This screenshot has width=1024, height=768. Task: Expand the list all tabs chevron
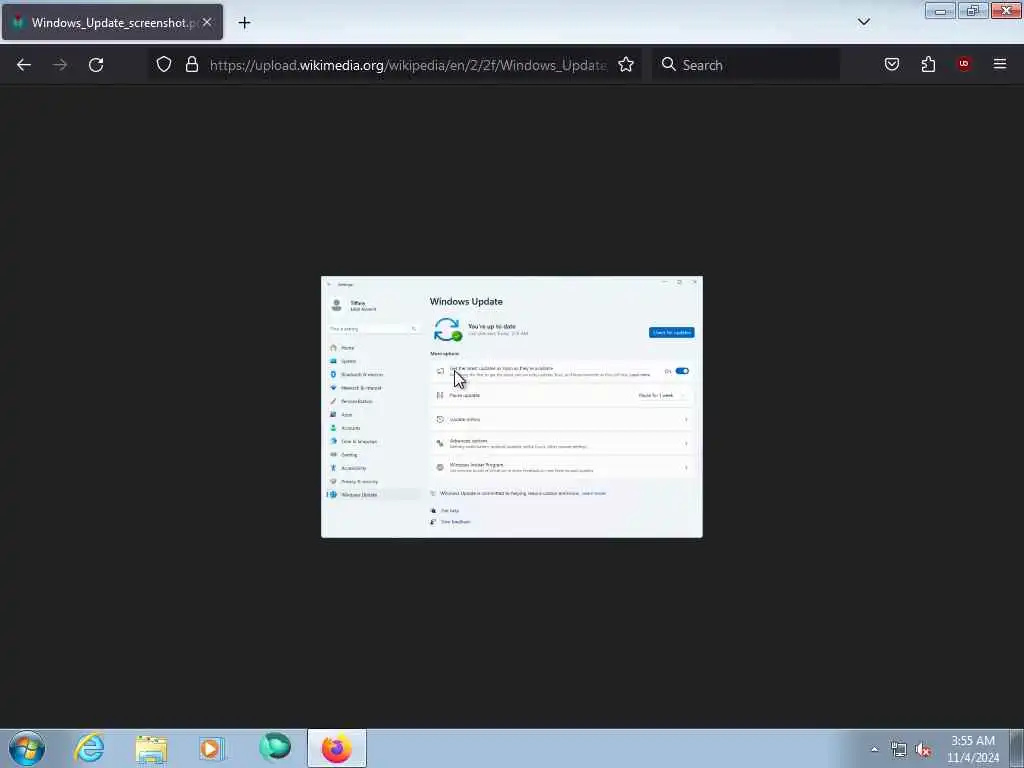[x=864, y=22]
